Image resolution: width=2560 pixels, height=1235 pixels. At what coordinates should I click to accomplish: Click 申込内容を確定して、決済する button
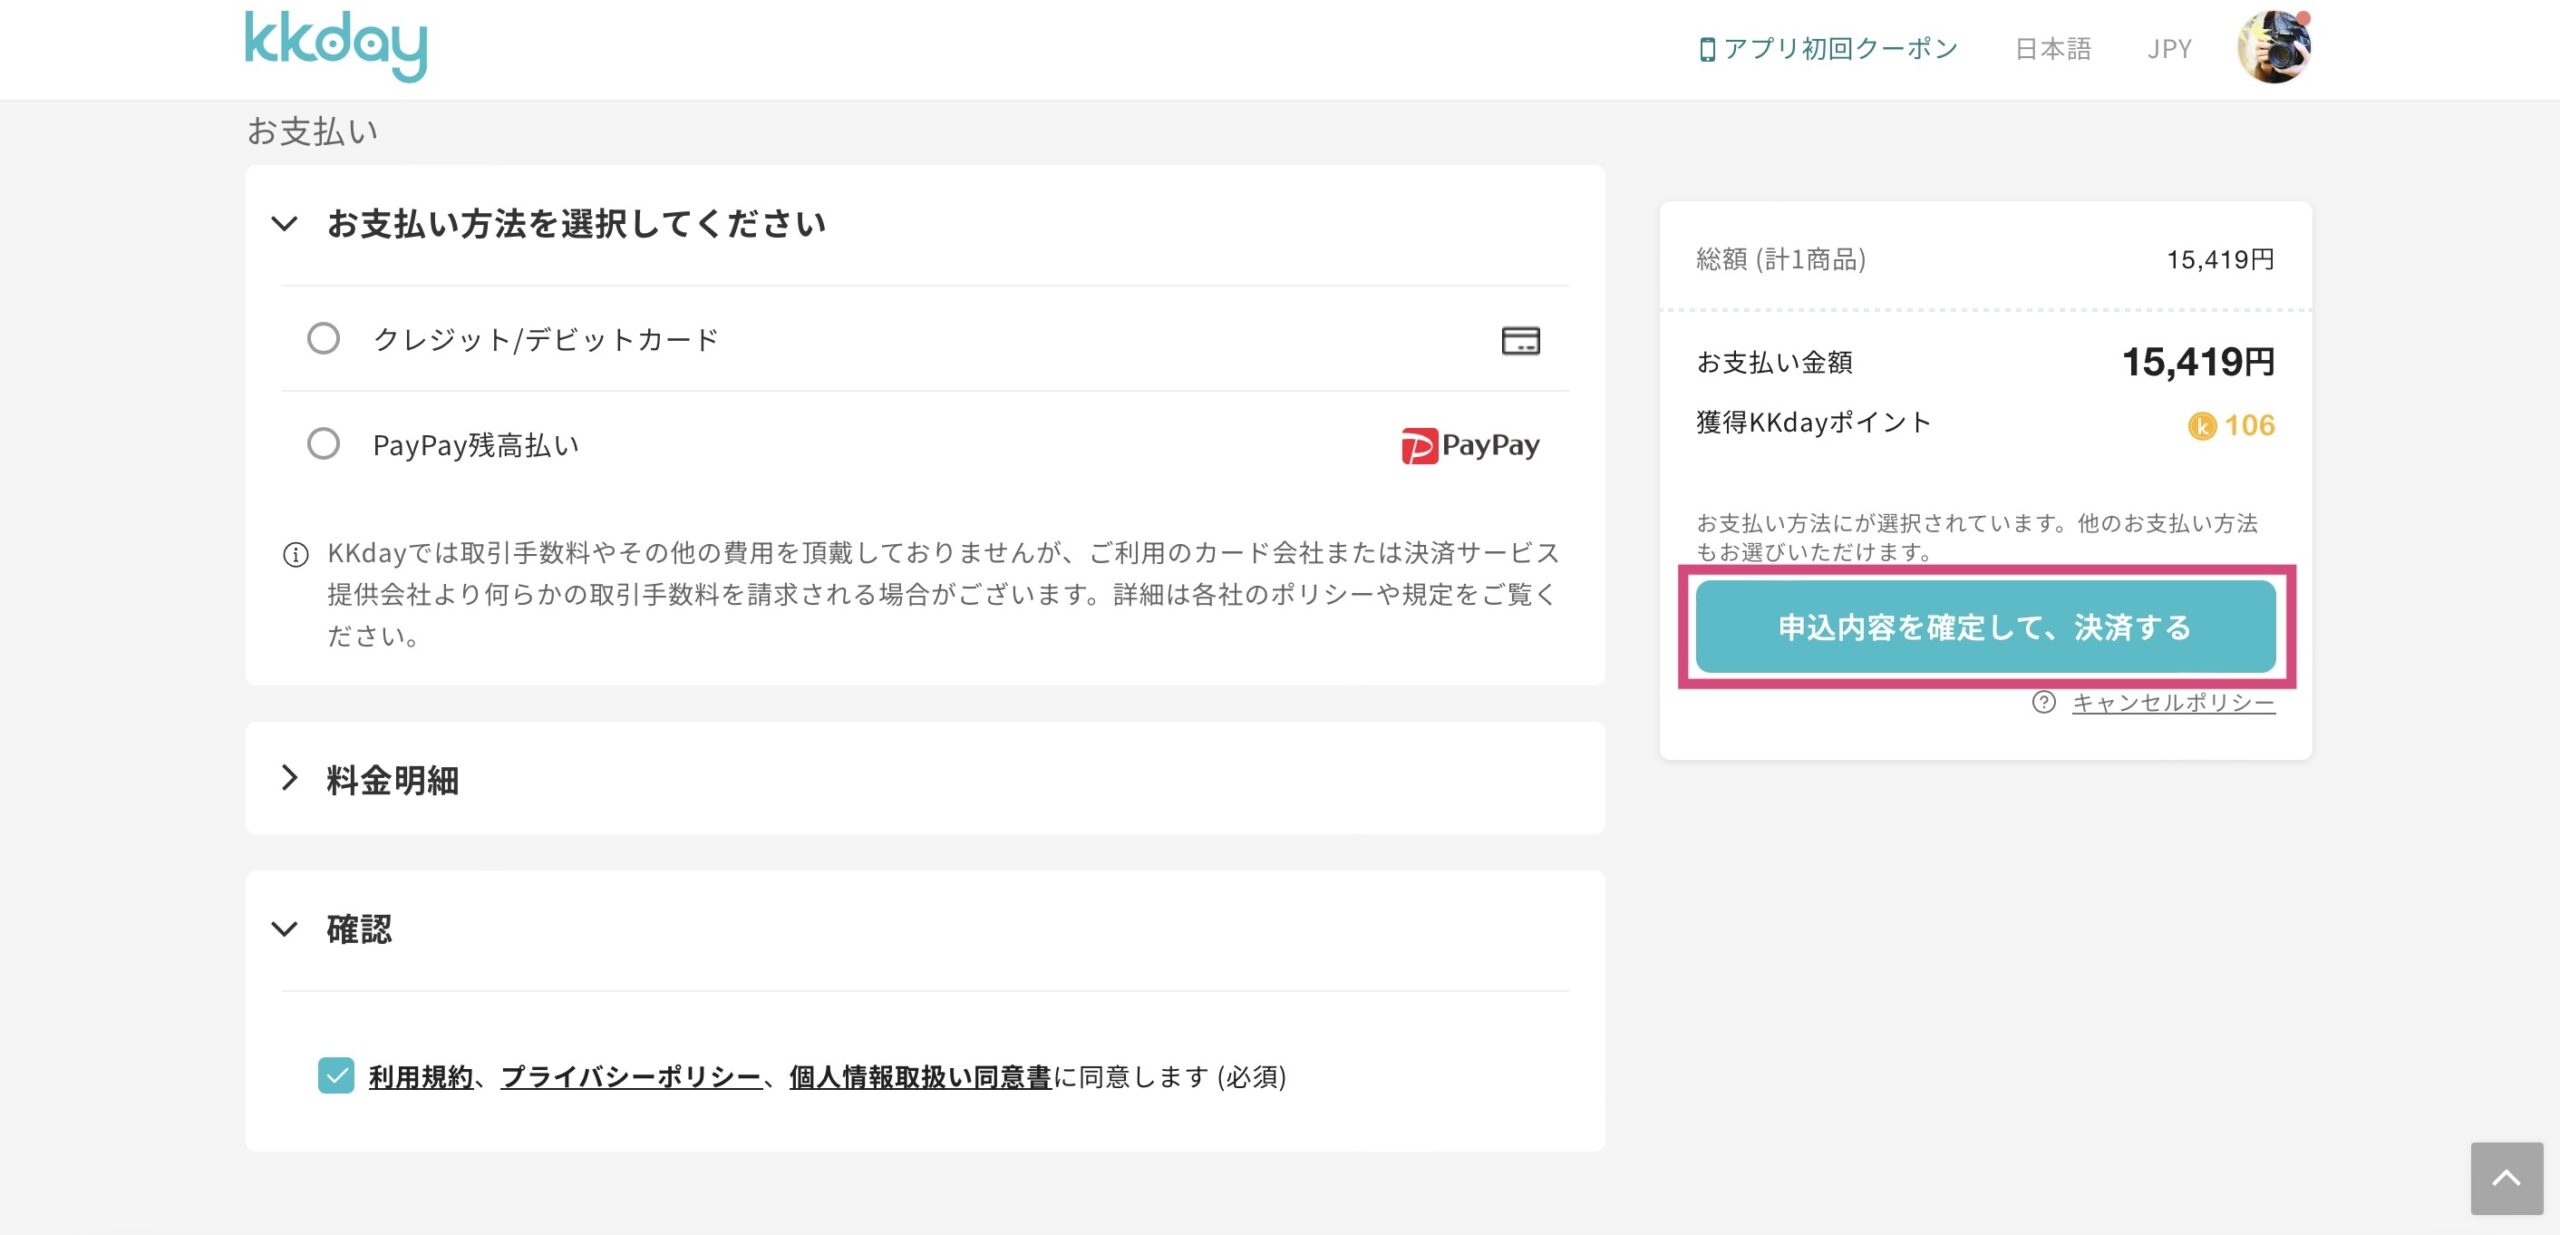tap(1986, 627)
